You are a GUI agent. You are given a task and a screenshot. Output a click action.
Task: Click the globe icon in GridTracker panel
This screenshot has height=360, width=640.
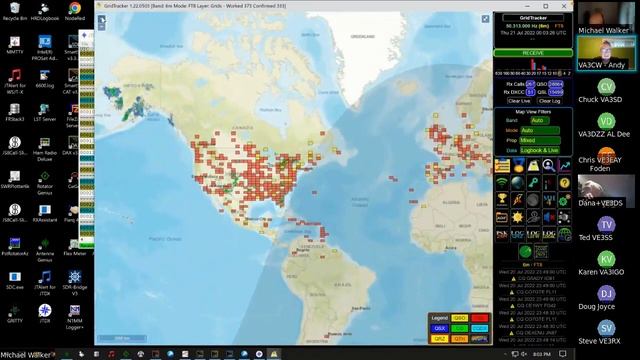click(518, 183)
